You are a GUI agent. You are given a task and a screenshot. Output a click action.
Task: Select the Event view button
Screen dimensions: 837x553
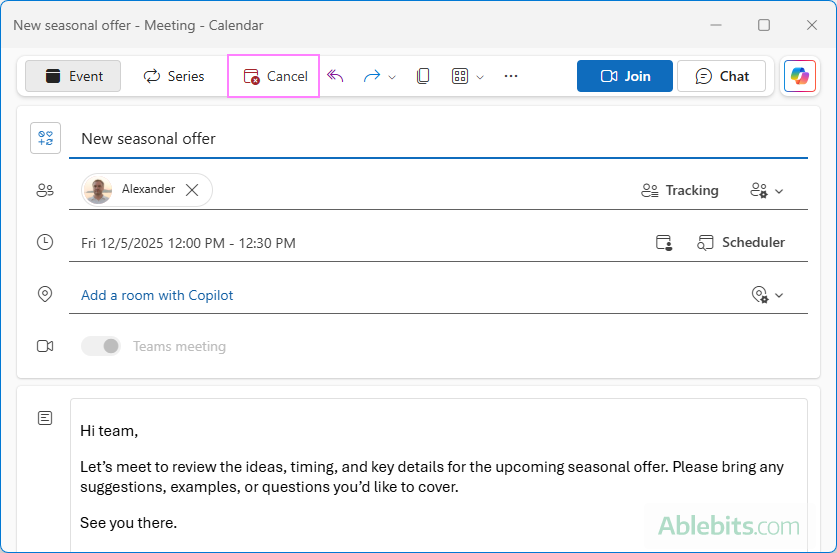pos(73,76)
